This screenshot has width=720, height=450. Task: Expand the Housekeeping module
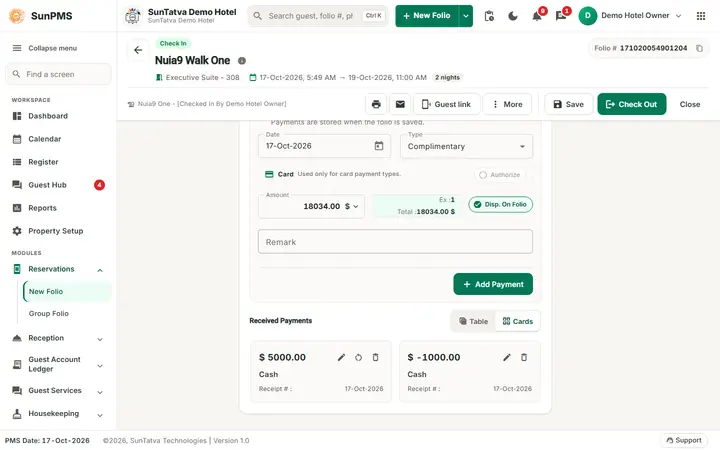point(100,416)
